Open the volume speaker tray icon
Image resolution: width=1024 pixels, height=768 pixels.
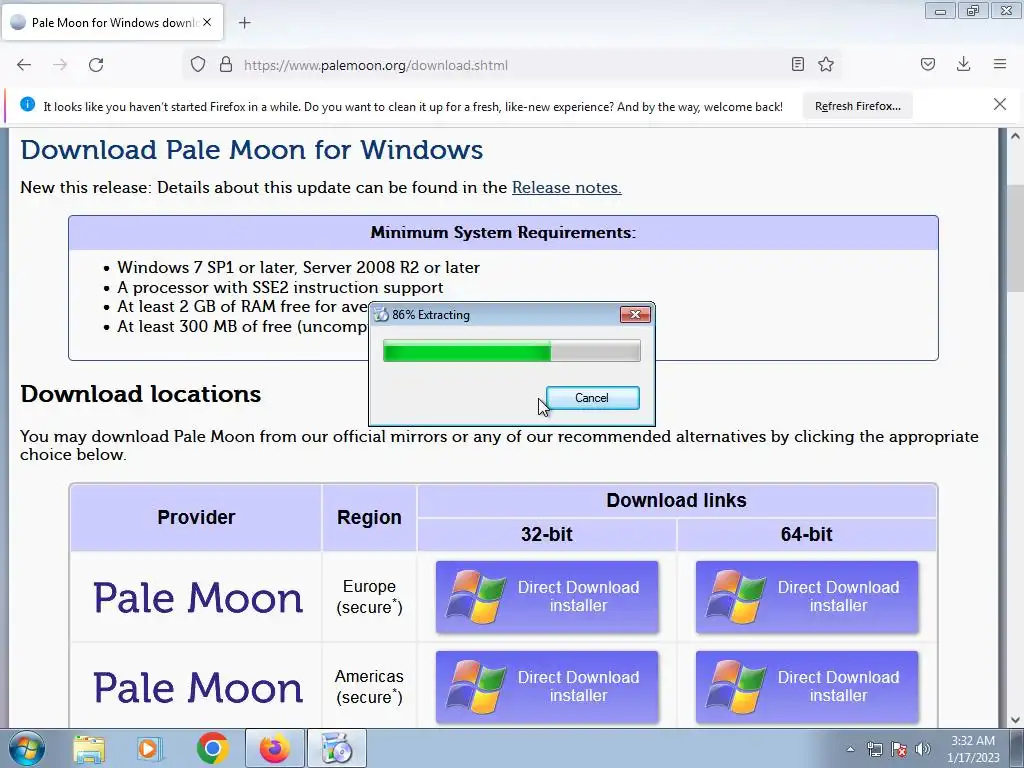pos(923,749)
